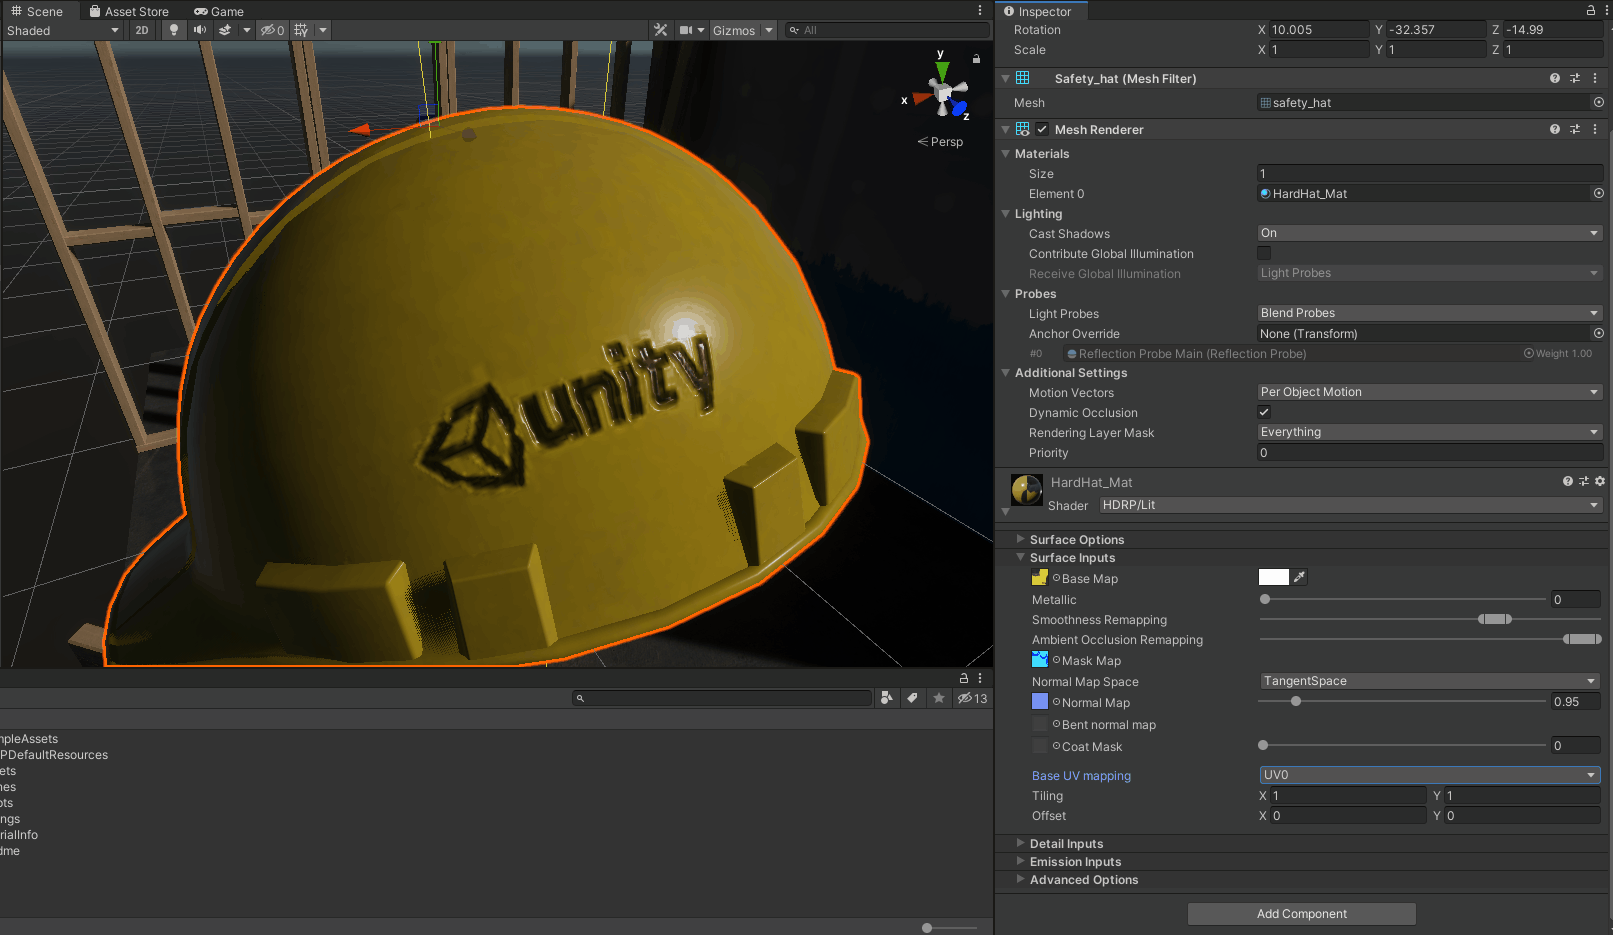Image resolution: width=1613 pixels, height=935 pixels.
Task: Open Rendering Layer Mask dropdown
Action: pos(1430,432)
